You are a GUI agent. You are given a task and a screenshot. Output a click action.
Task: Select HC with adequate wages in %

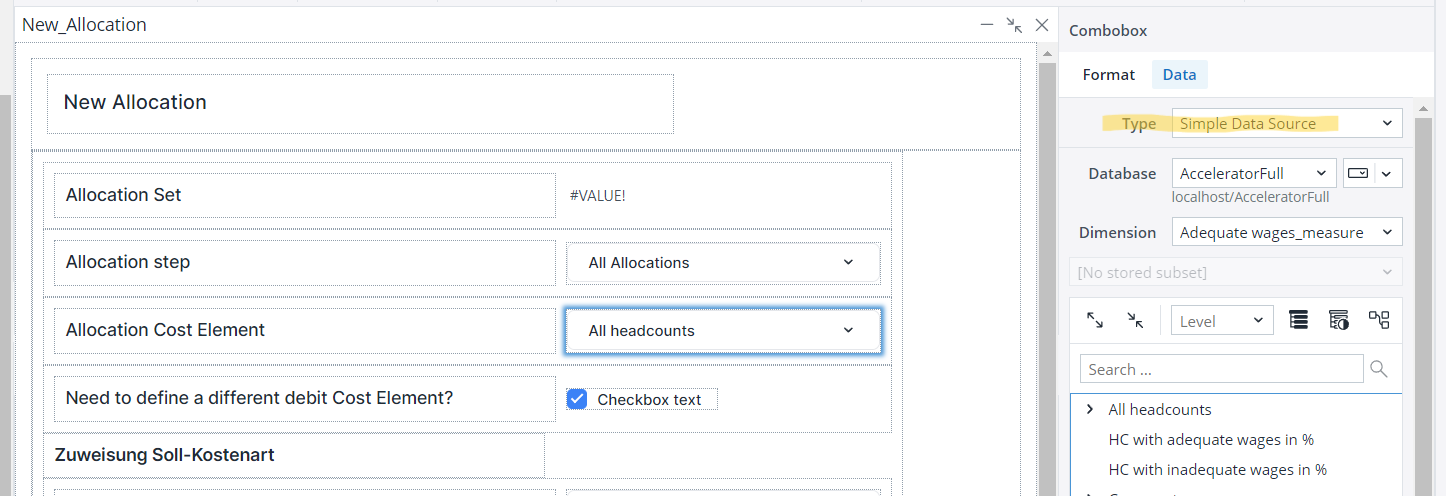1210,439
